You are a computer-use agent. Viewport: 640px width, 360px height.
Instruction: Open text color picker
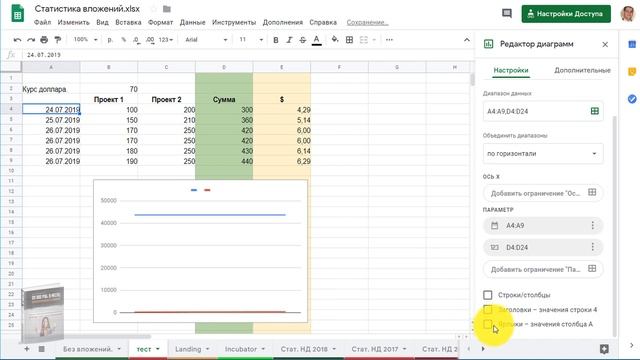click(x=316, y=40)
